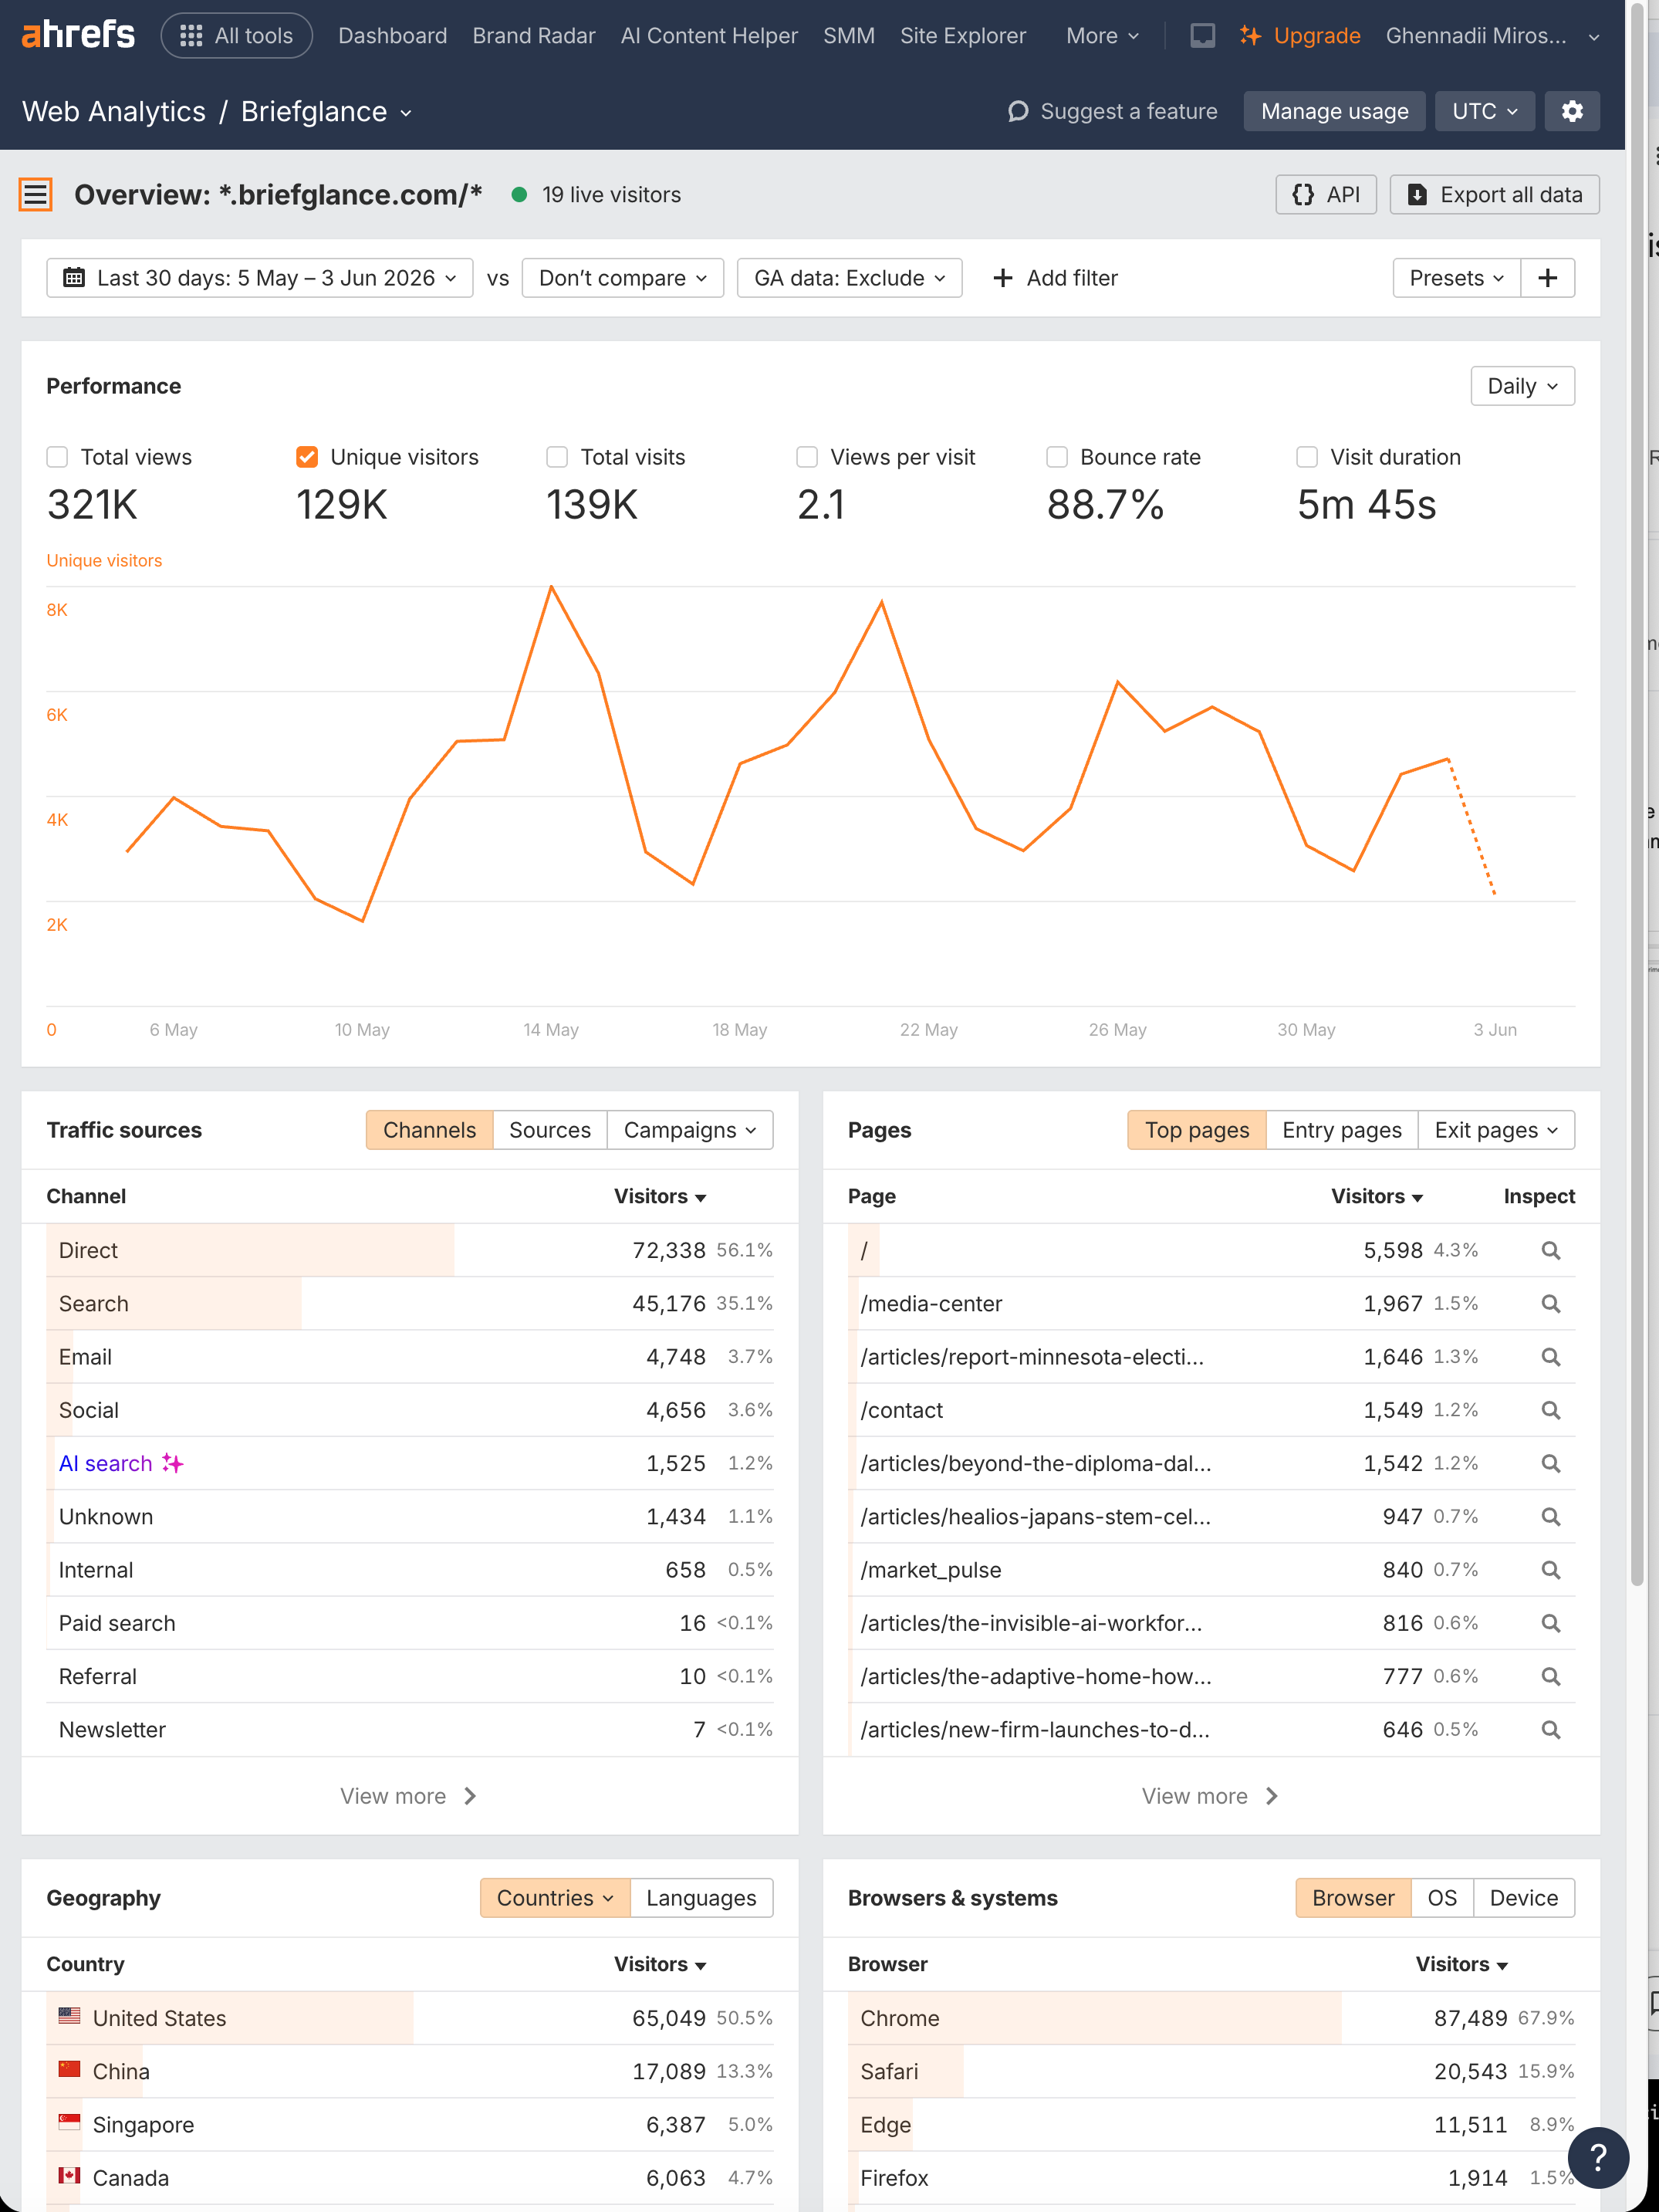Image resolution: width=1659 pixels, height=2212 pixels.
Task: Add a new preset with the plus button
Action: tap(1548, 278)
